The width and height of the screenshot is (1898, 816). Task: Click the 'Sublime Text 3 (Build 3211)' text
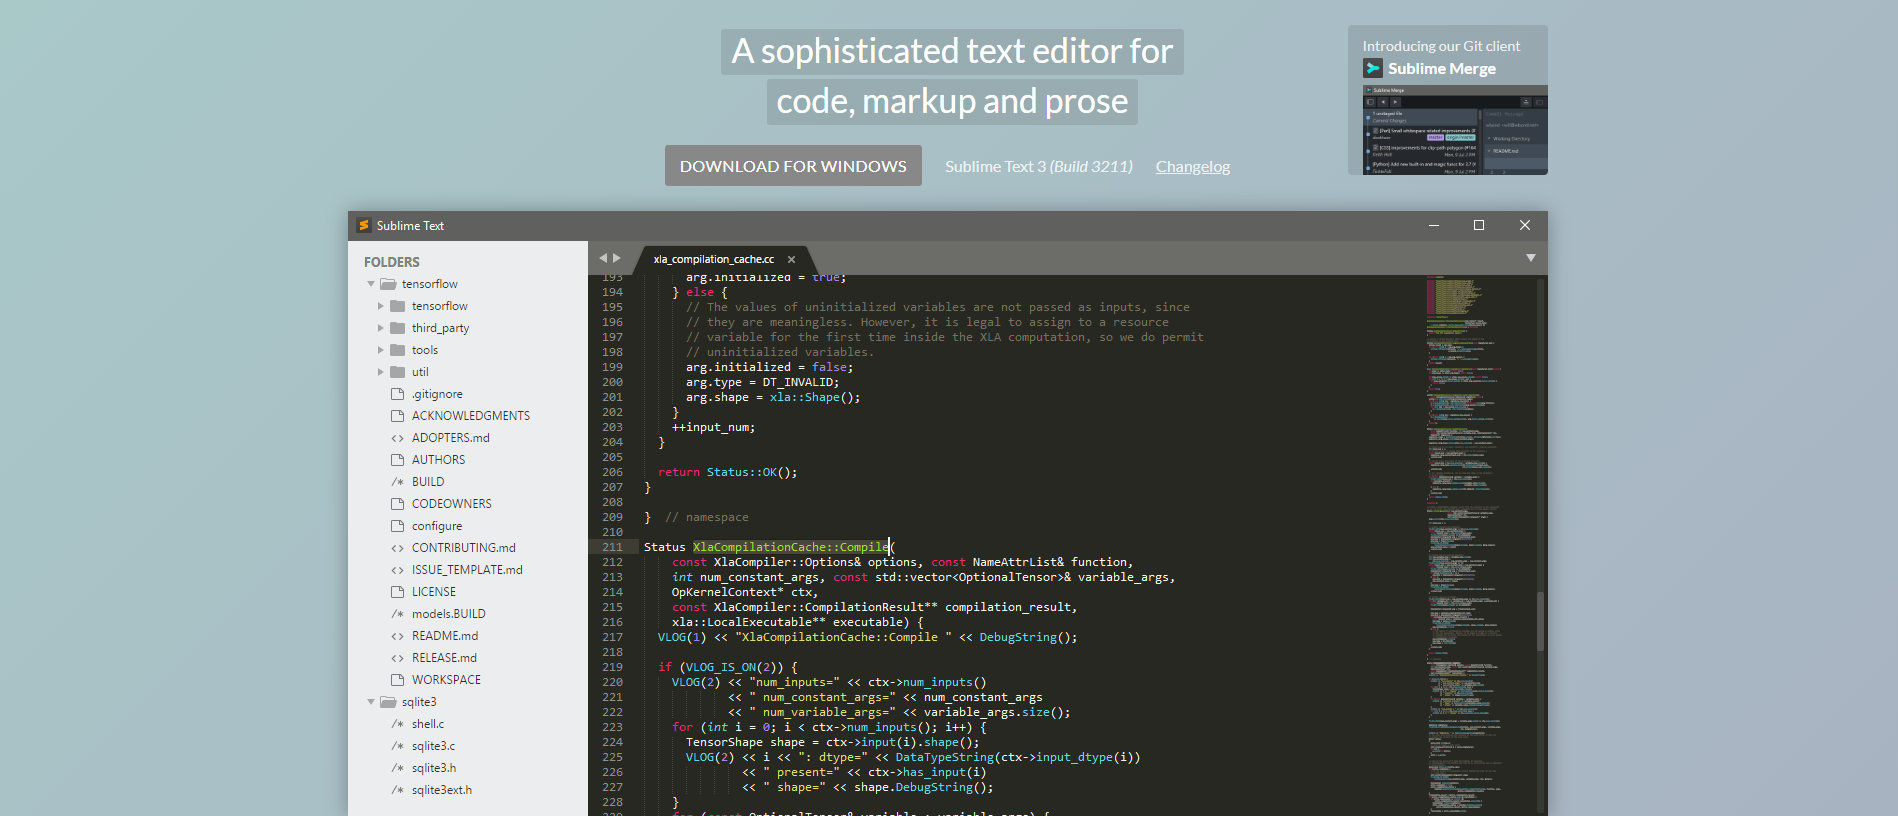(x=1039, y=167)
